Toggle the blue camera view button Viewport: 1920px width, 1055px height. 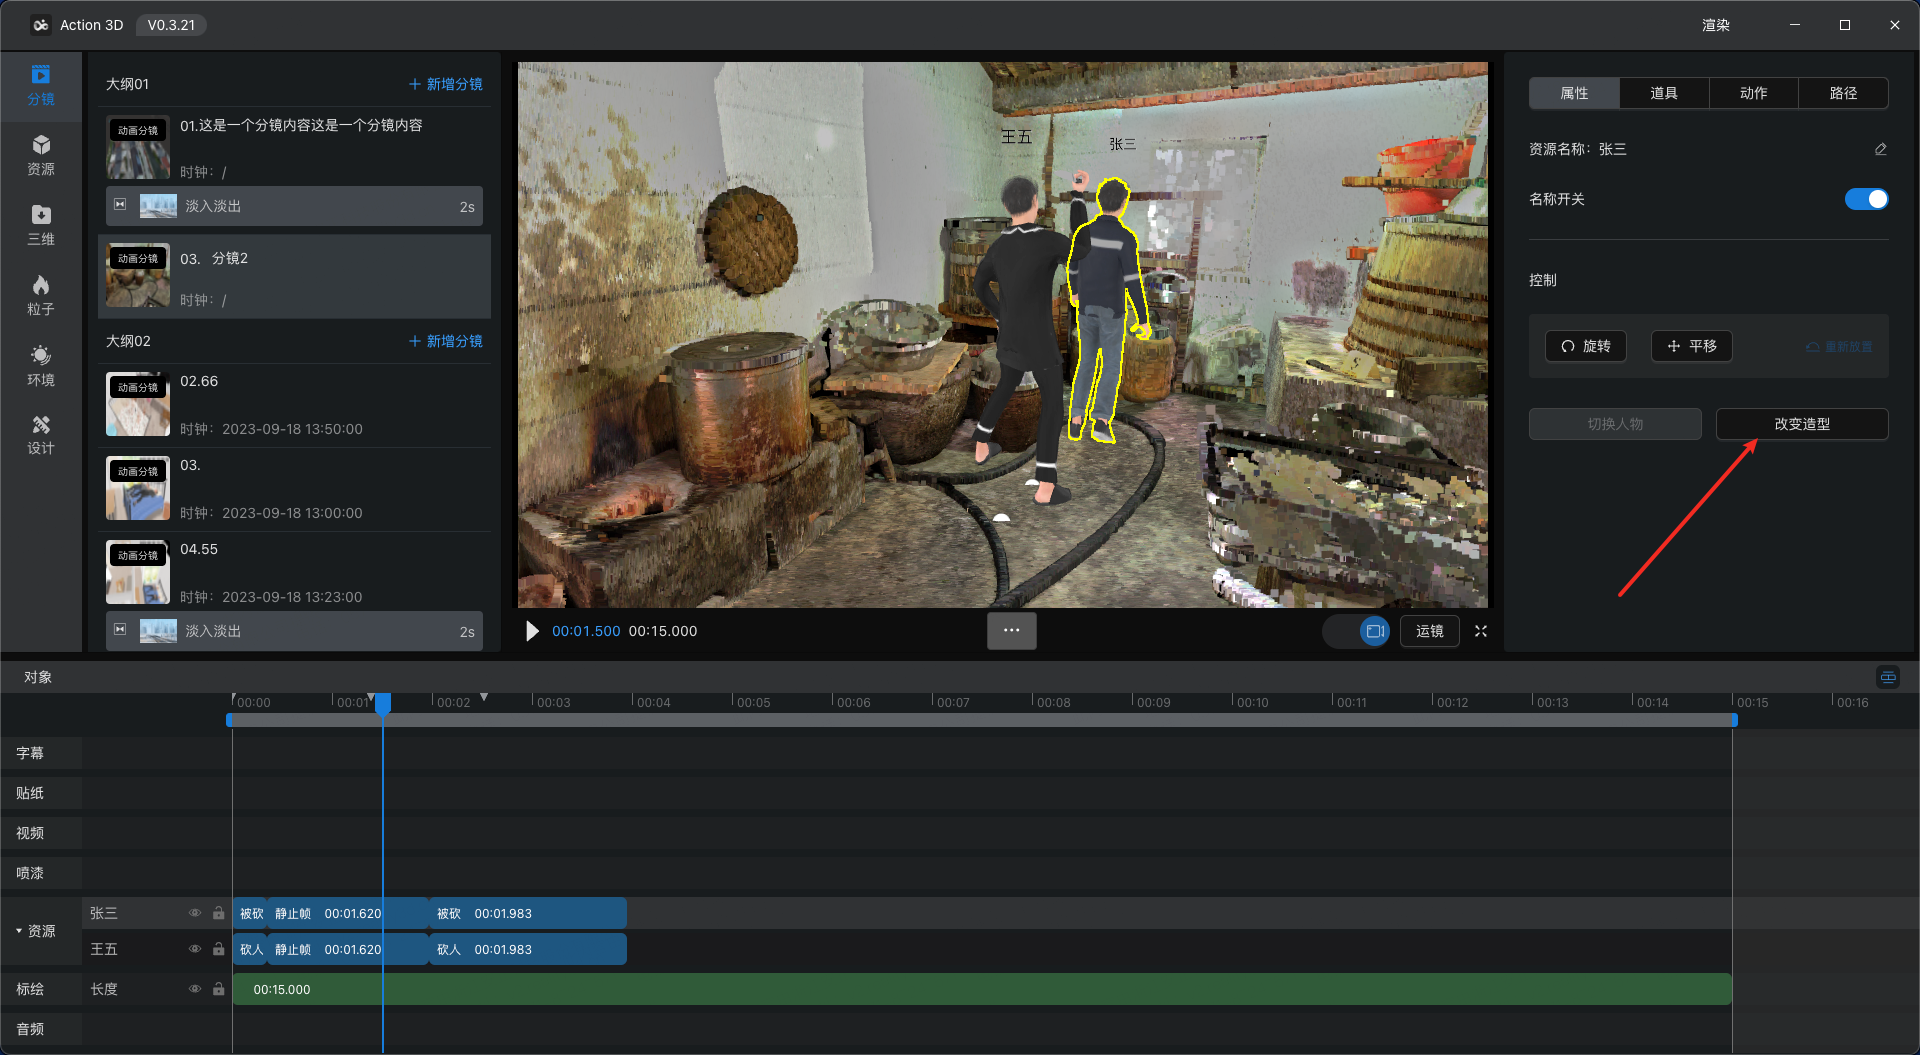click(x=1375, y=631)
